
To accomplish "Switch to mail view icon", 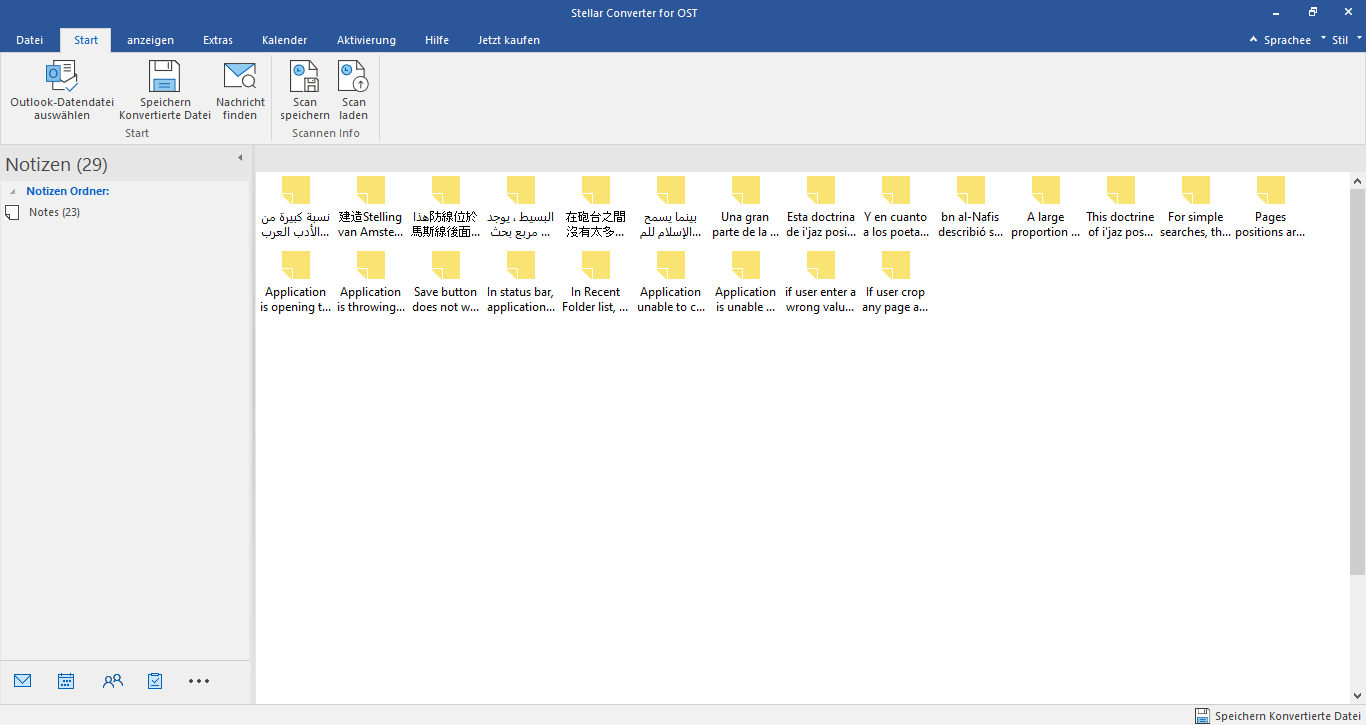I will (x=23, y=681).
